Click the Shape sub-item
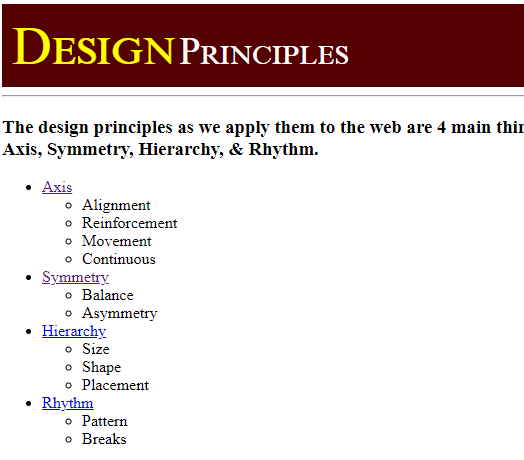The image size is (524, 460). tap(102, 367)
